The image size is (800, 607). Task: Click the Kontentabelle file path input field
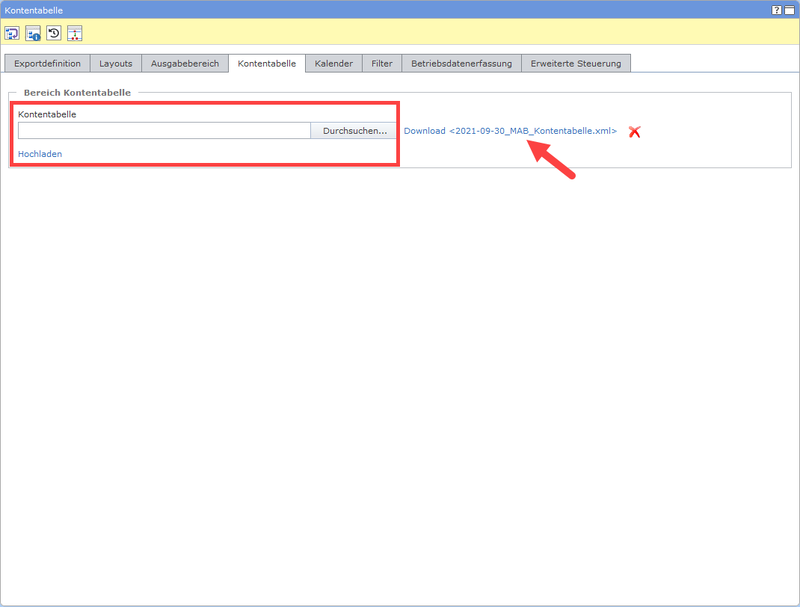(x=164, y=131)
